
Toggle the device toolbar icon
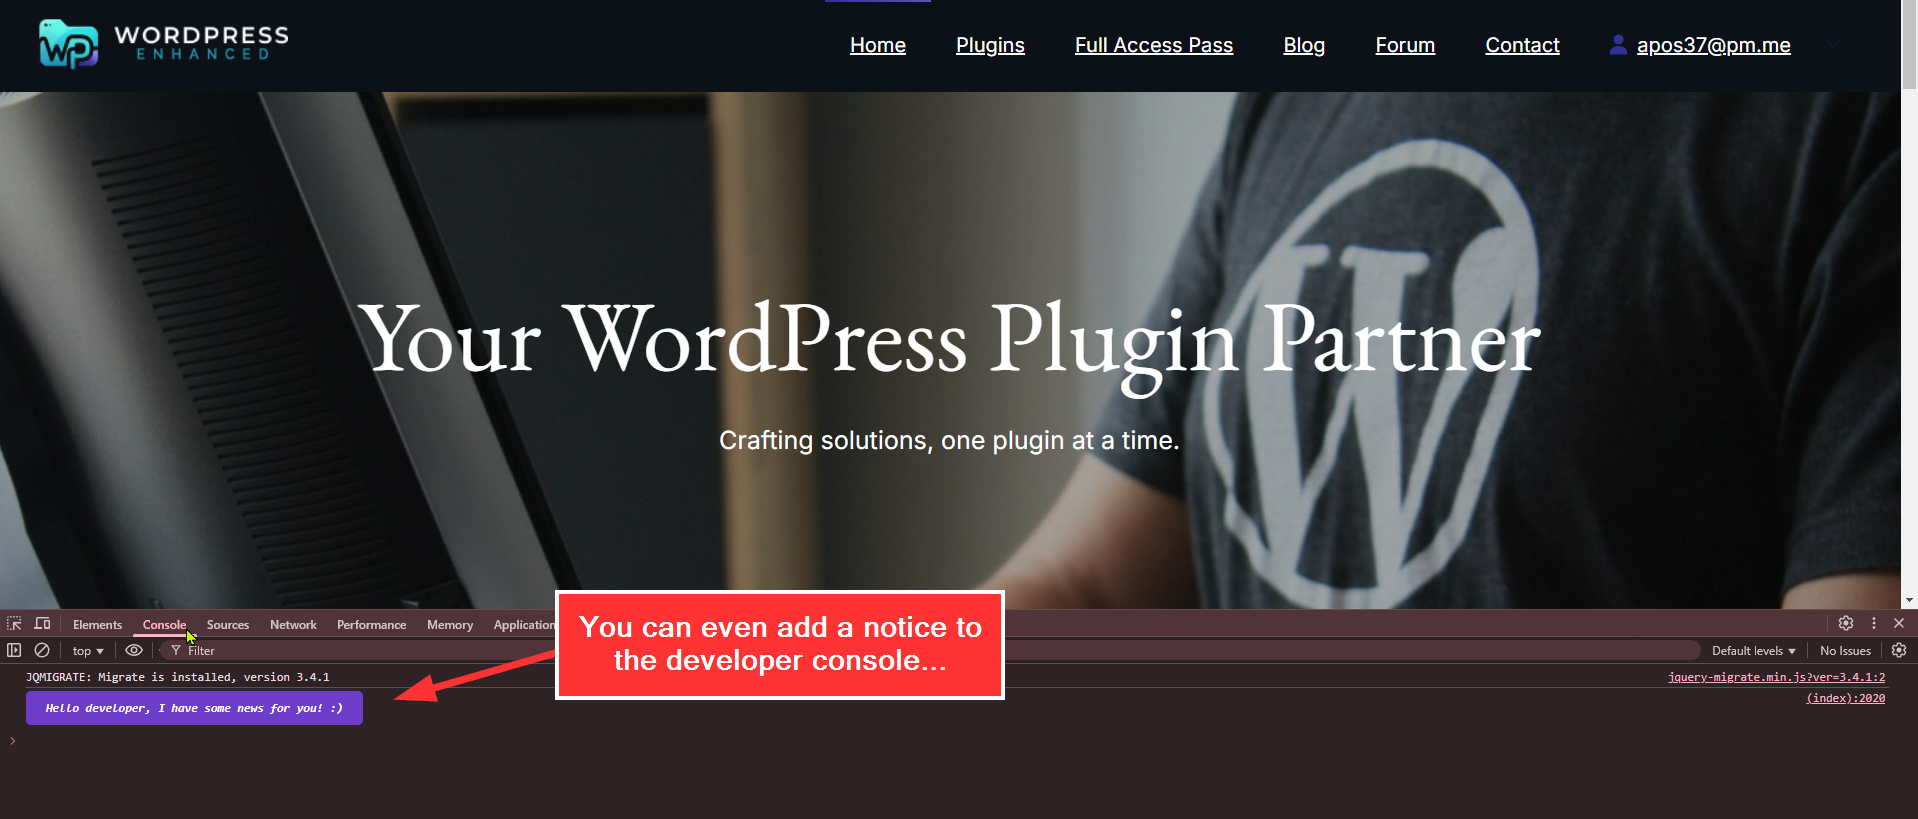tap(42, 624)
